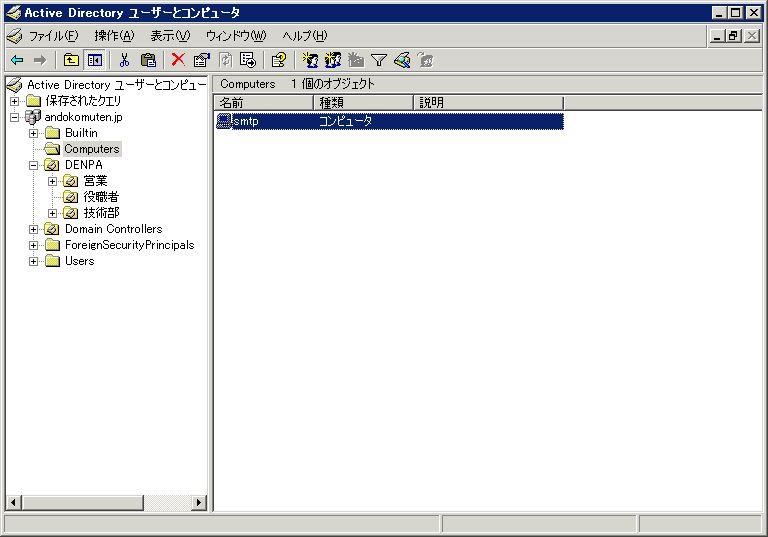Create a new group via toolbar icon

(x=333, y=60)
